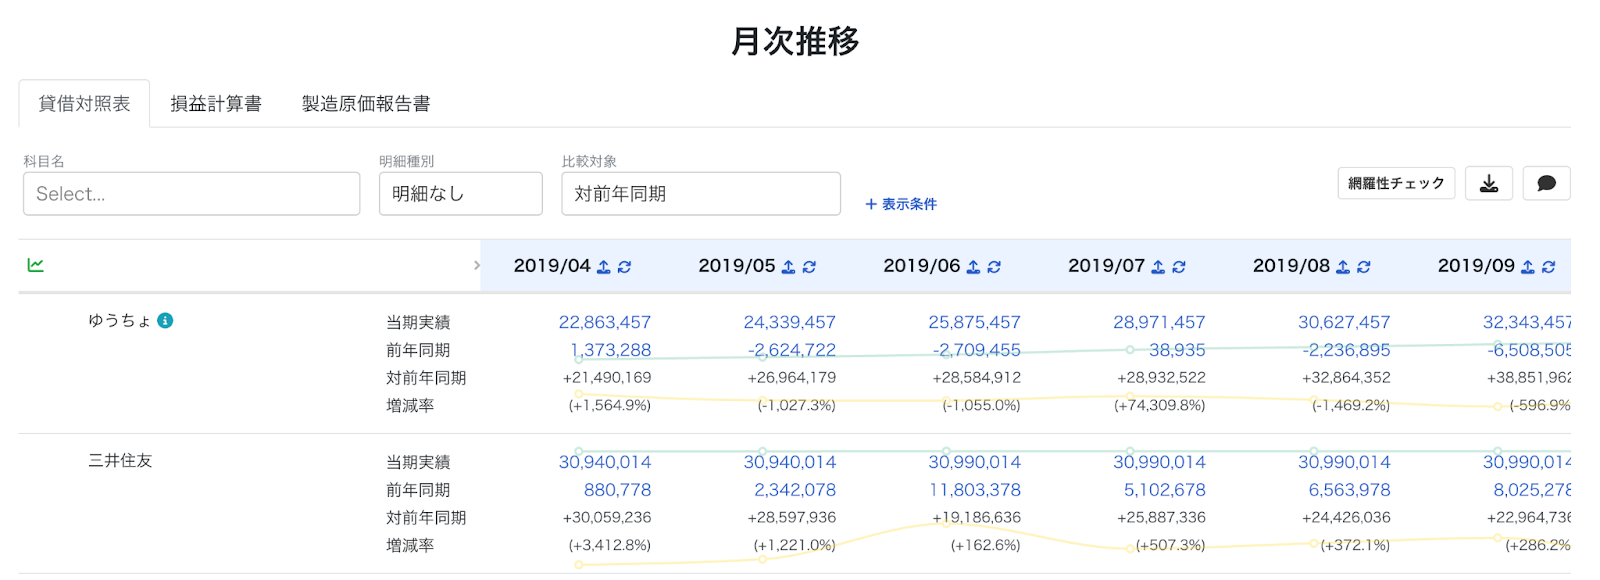
Task: Click 三井住友 rate (+162.6%)
Action: 985,546
